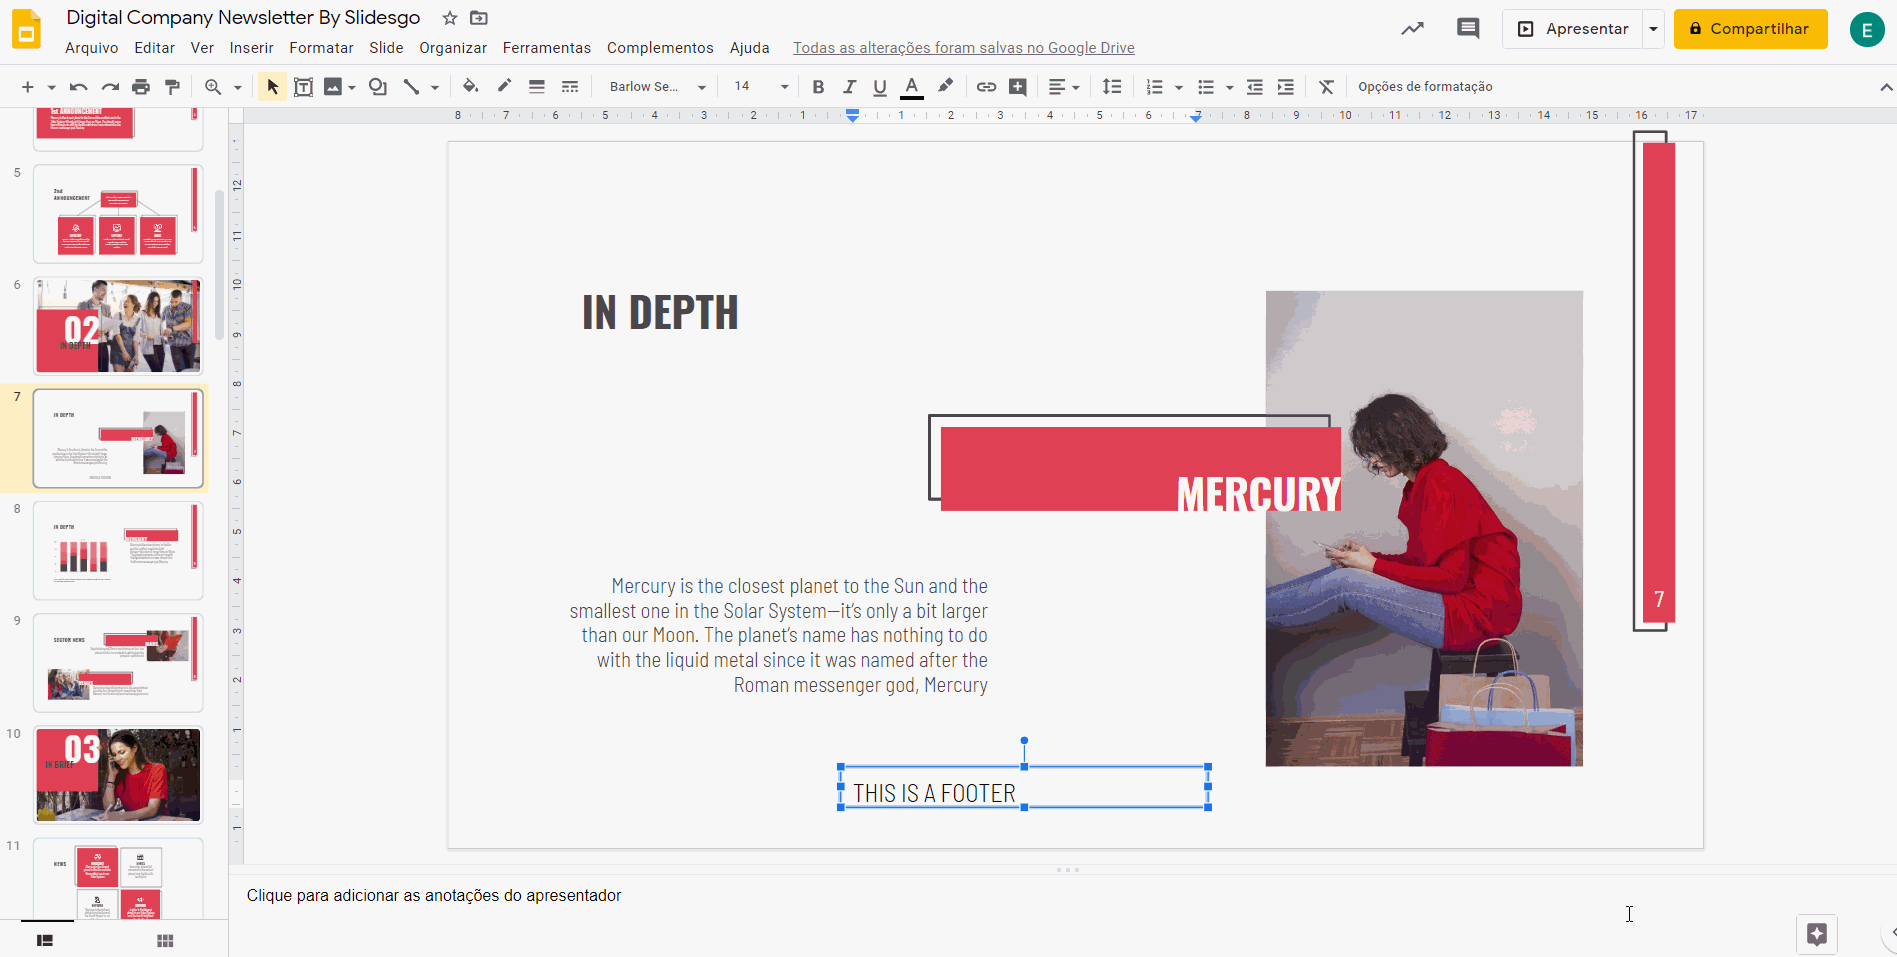Click the Insert image icon
This screenshot has height=957, width=1897.
click(x=333, y=87)
